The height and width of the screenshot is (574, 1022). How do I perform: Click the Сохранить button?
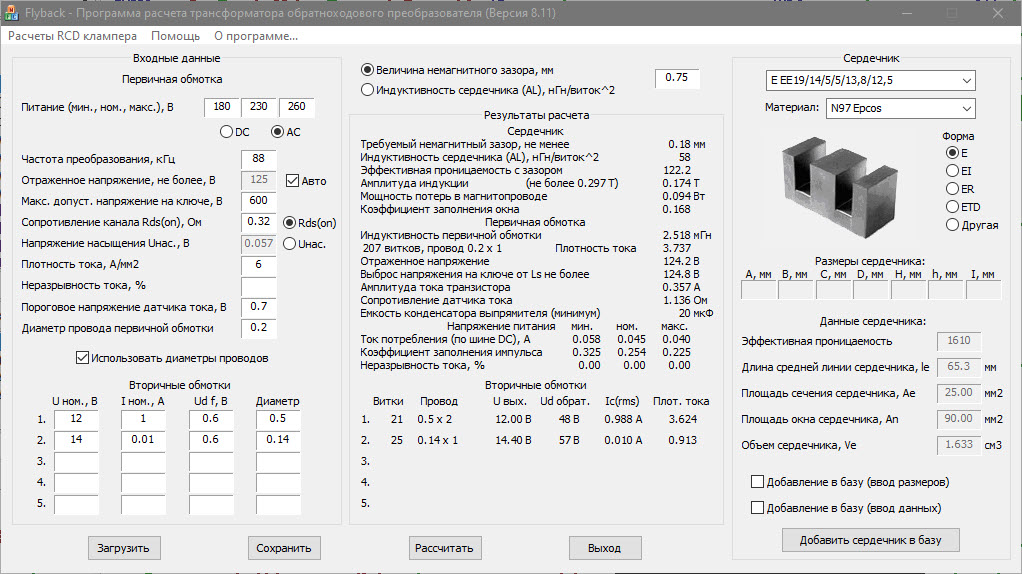[x=284, y=548]
